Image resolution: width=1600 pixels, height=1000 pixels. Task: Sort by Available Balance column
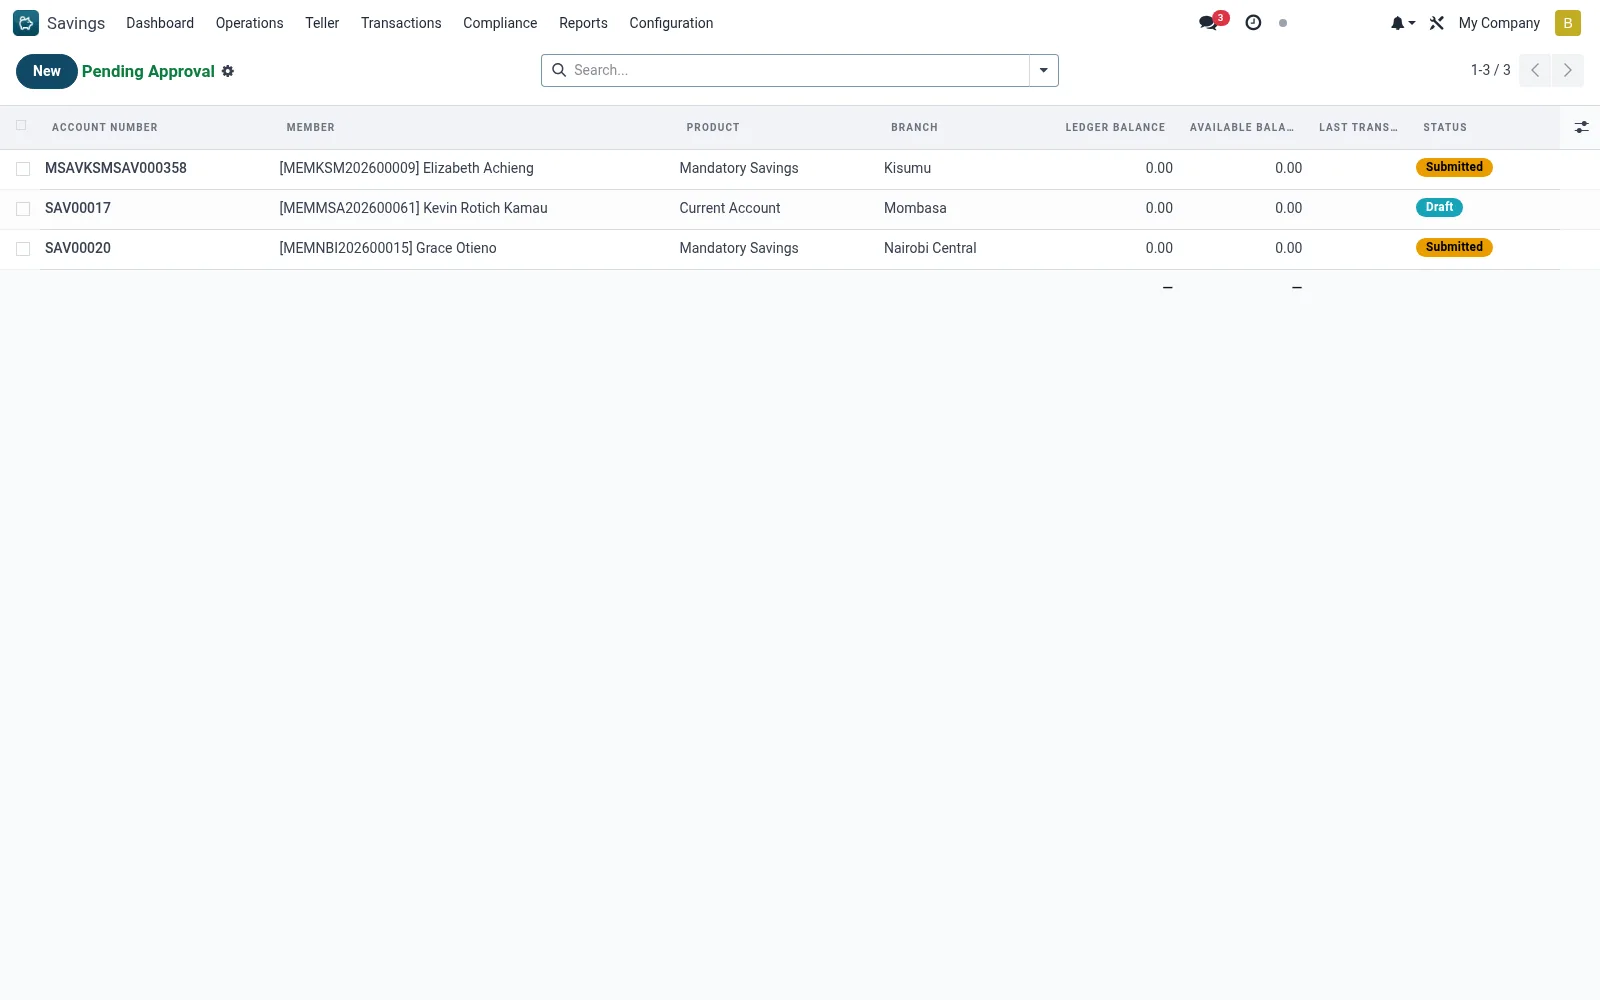click(x=1241, y=127)
